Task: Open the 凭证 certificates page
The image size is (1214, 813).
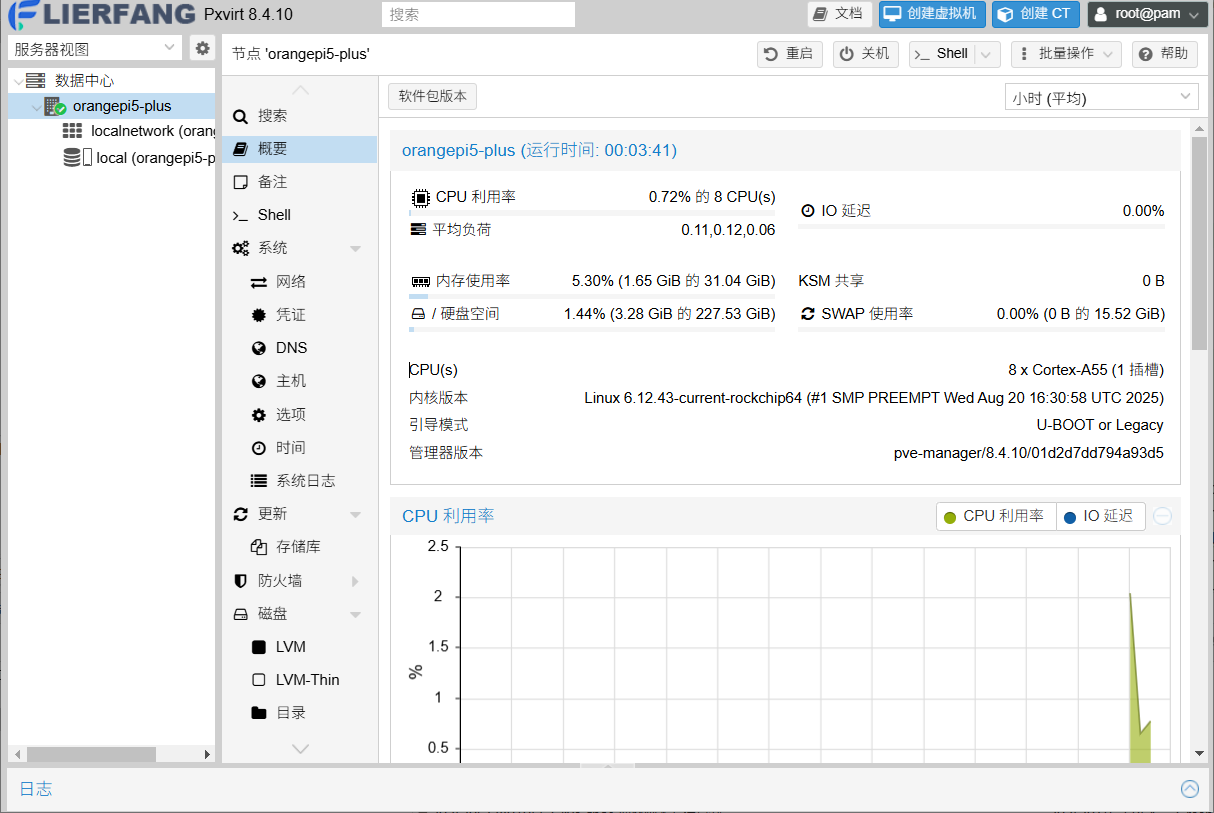Action: [x=291, y=315]
